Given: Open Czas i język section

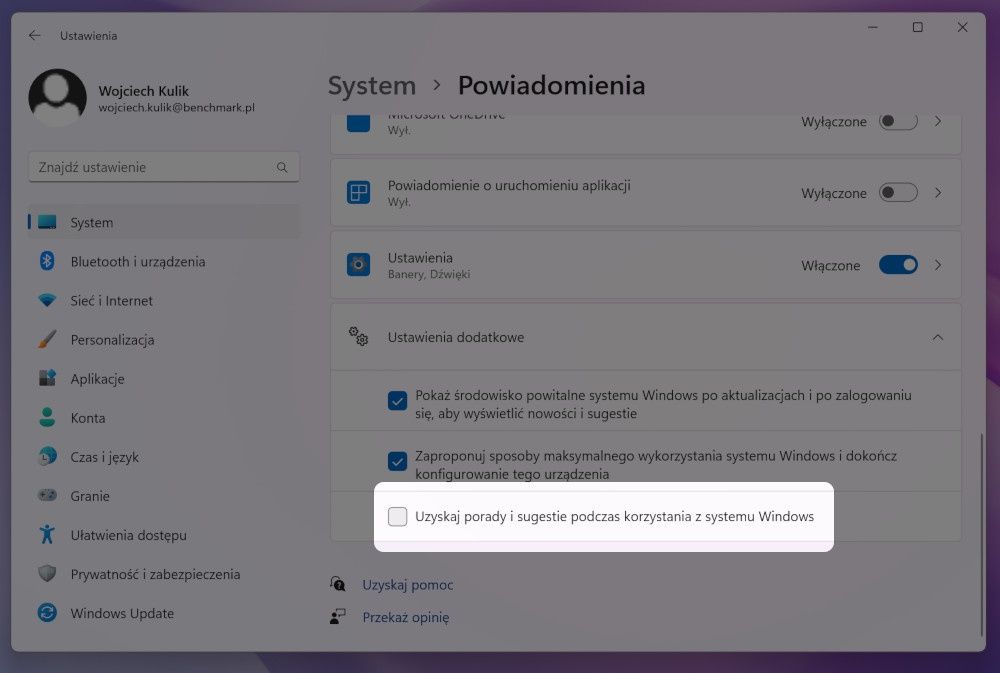Looking at the screenshot, I should (164, 456).
